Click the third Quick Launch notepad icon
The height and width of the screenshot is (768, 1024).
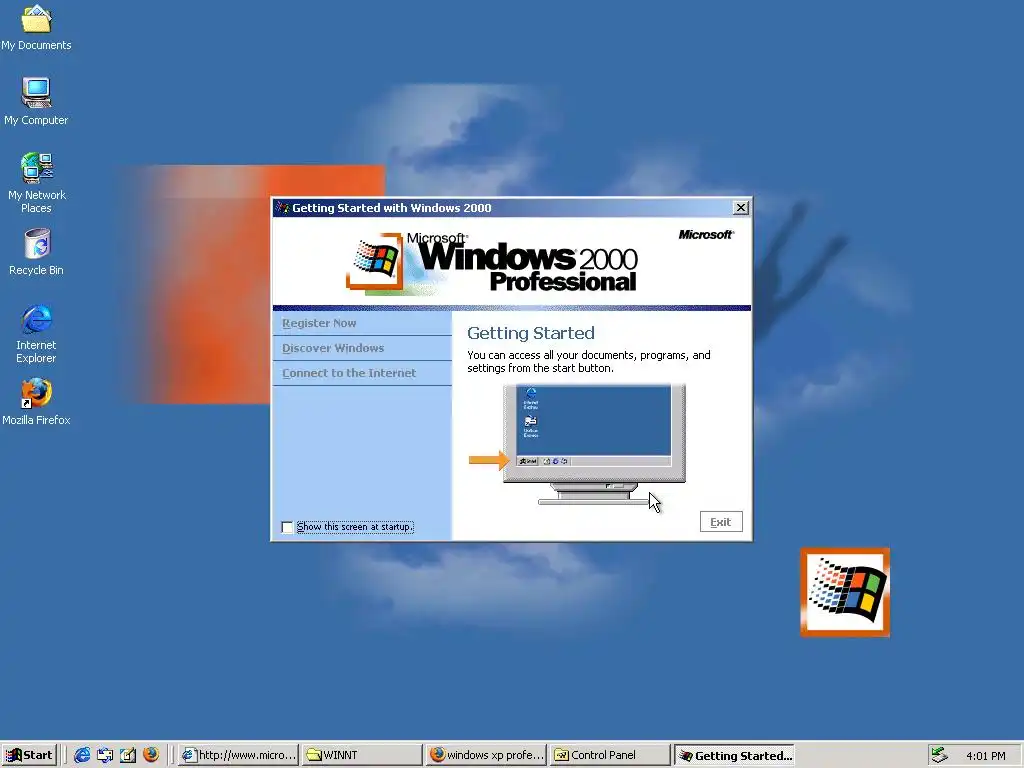point(128,755)
